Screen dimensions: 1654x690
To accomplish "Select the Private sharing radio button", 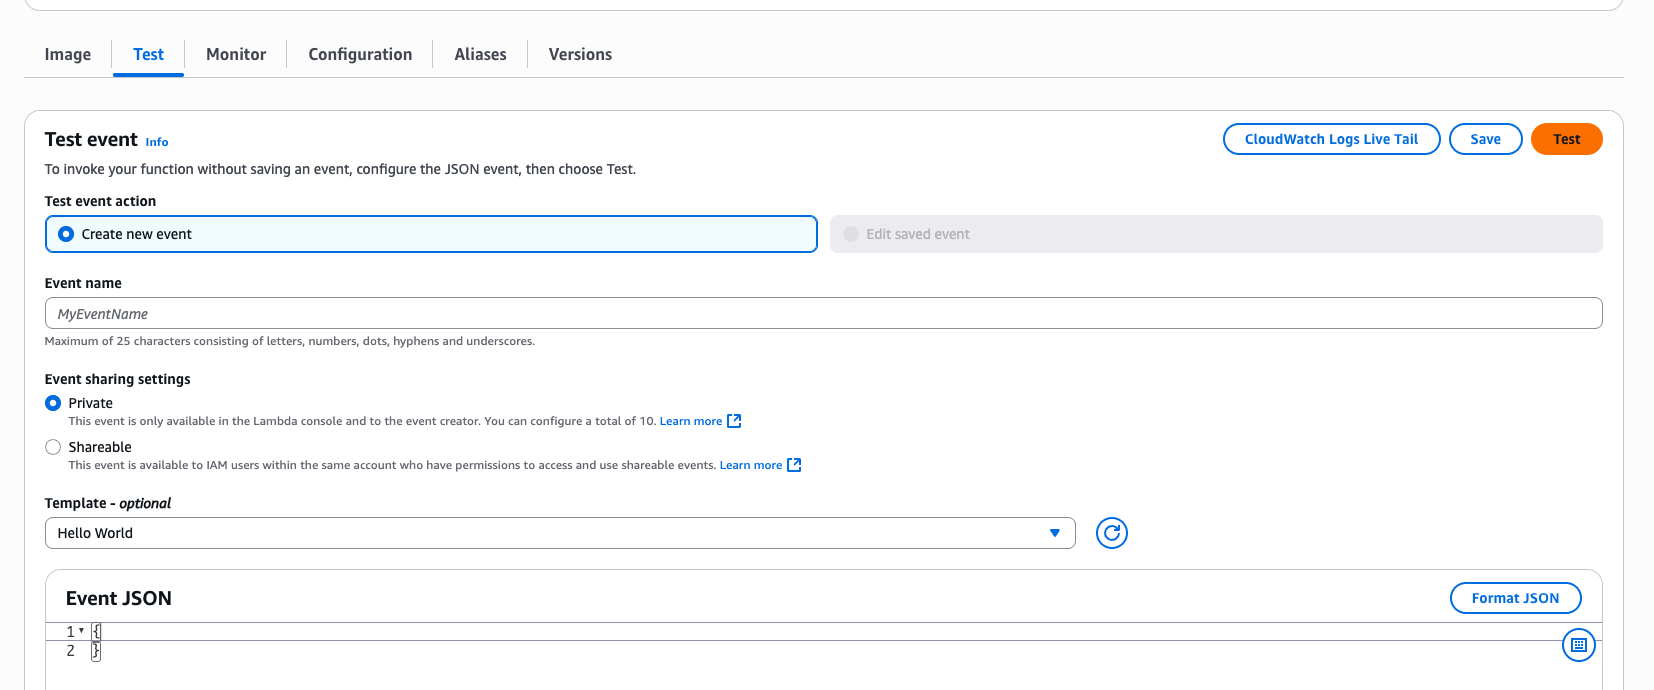I will click(x=53, y=403).
